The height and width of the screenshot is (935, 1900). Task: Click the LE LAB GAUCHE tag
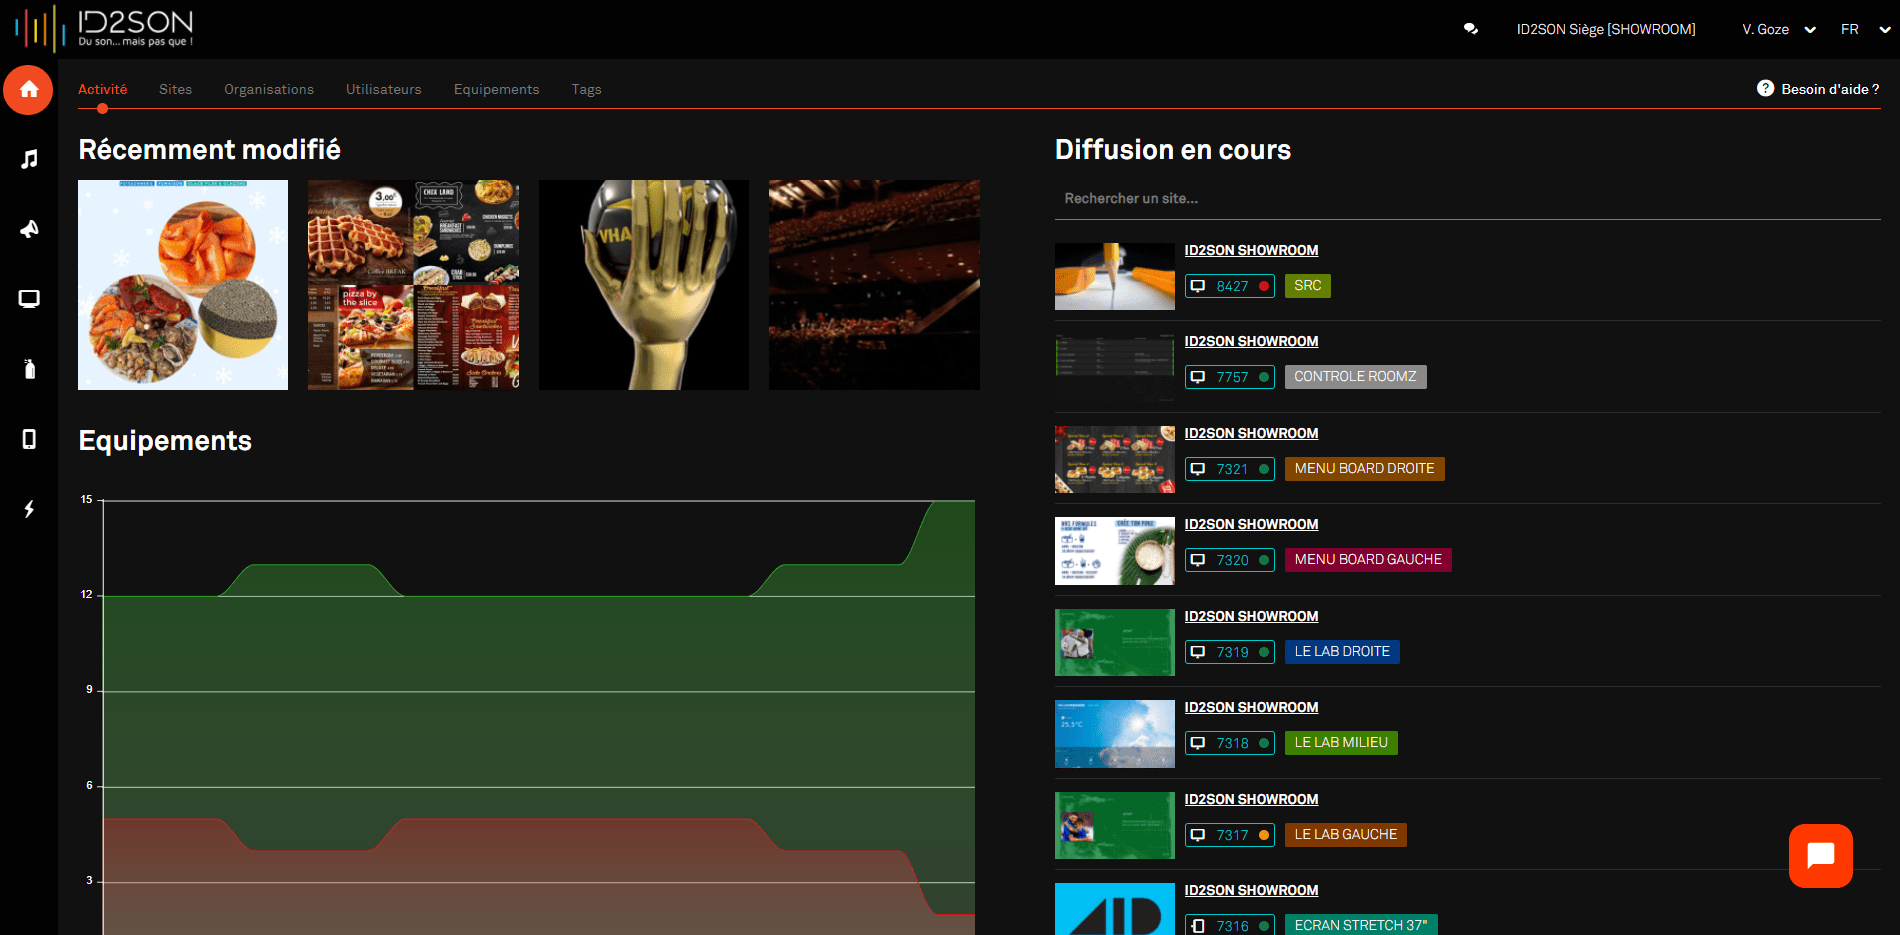click(1345, 835)
